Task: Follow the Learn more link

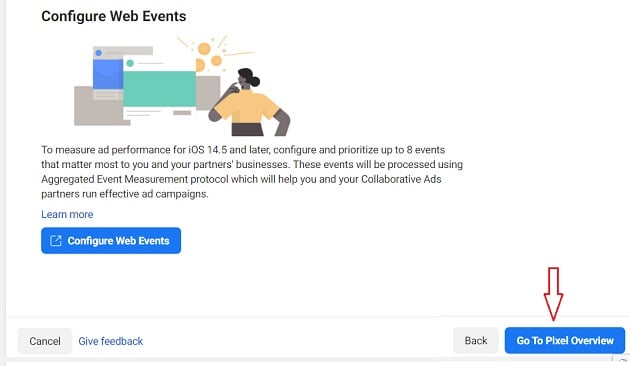Action: pyautogui.click(x=67, y=214)
